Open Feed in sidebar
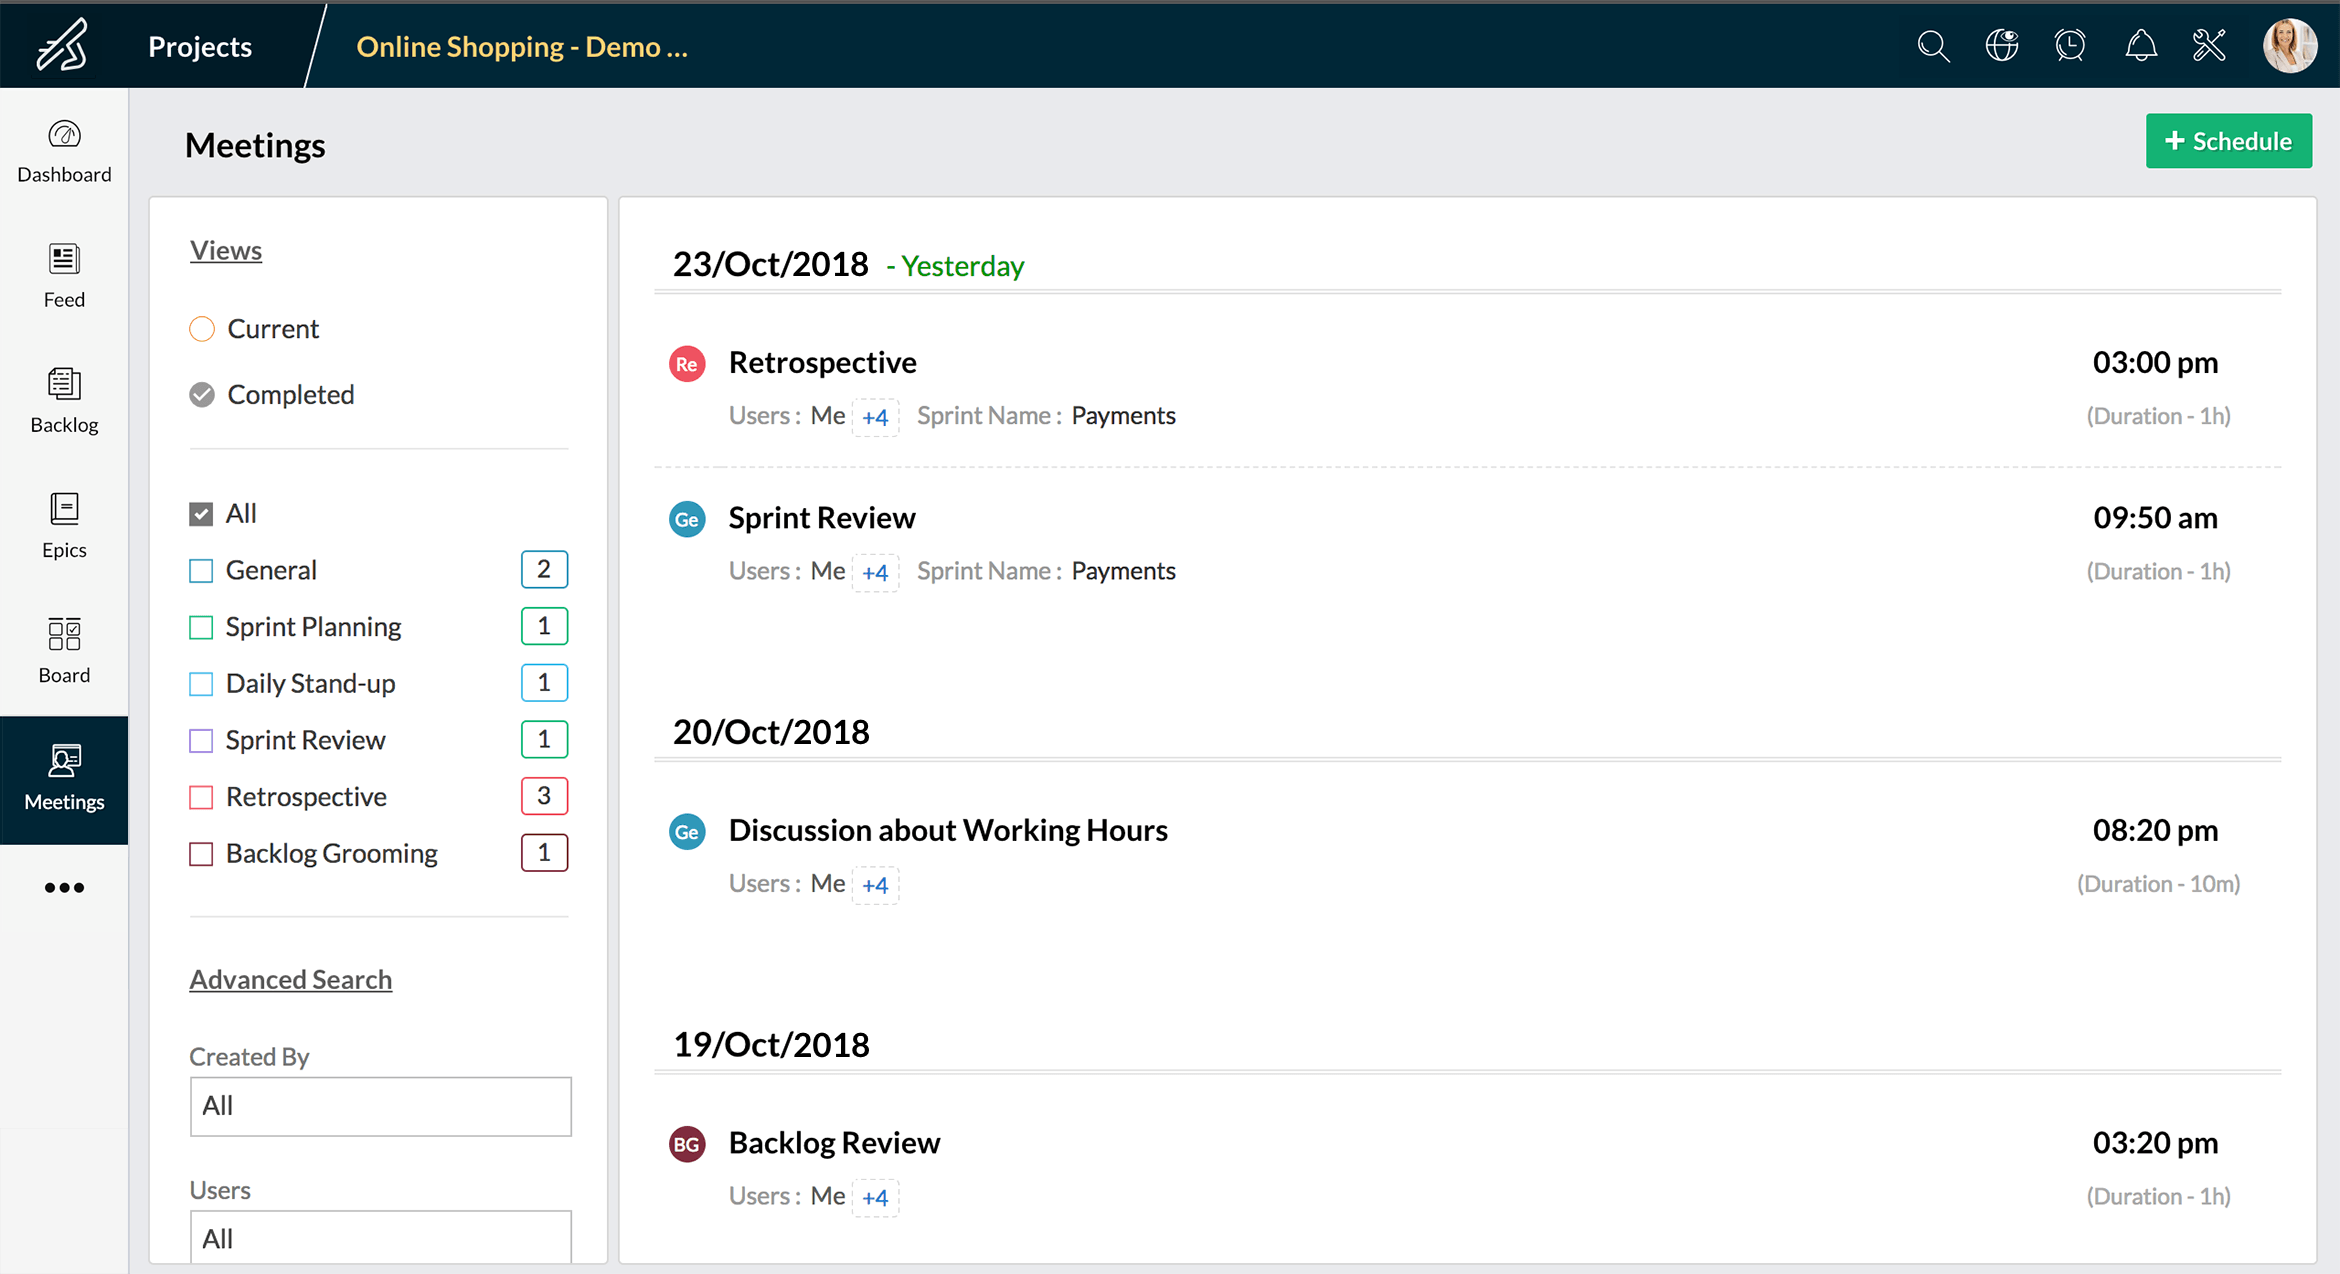The width and height of the screenshot is (2340, 1274). (64, 276)
